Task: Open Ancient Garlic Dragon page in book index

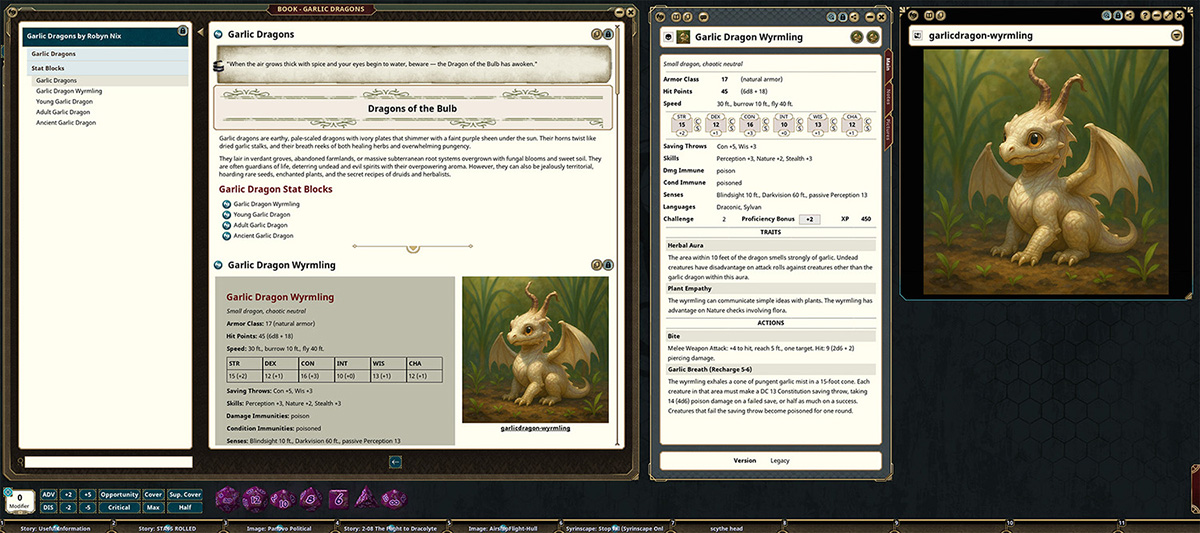Action: (x=66, y=123)
